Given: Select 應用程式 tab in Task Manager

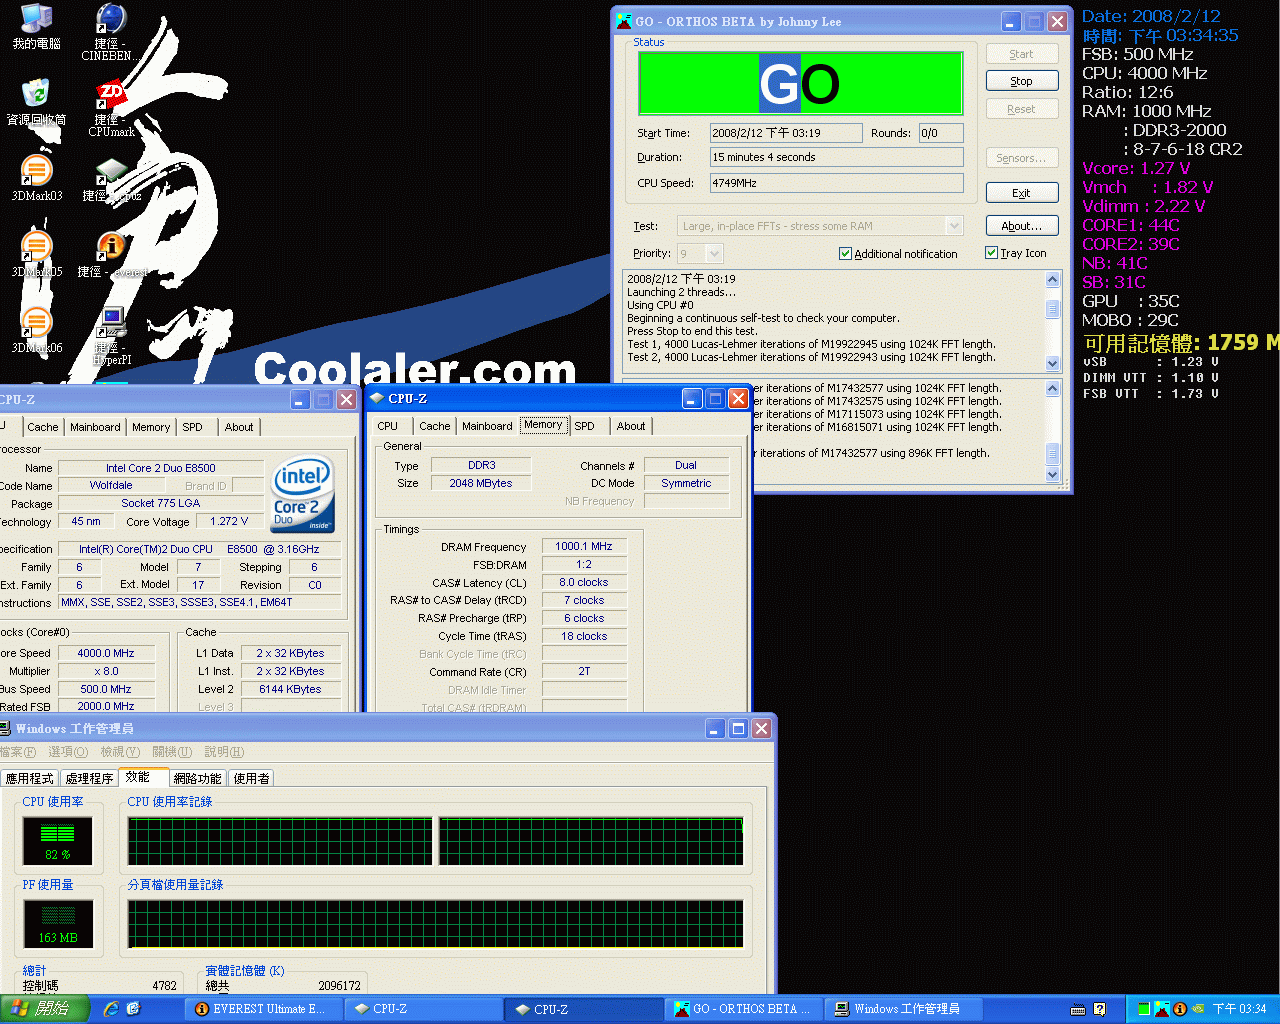Looking at the screenshot, I should tap(29, 779).
